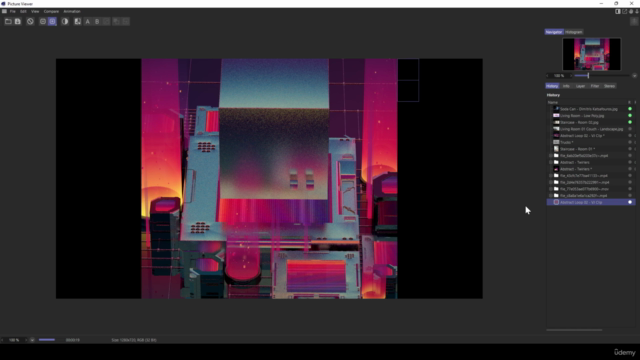
Task: Click the Save image icon
Action: coord(18,21)
